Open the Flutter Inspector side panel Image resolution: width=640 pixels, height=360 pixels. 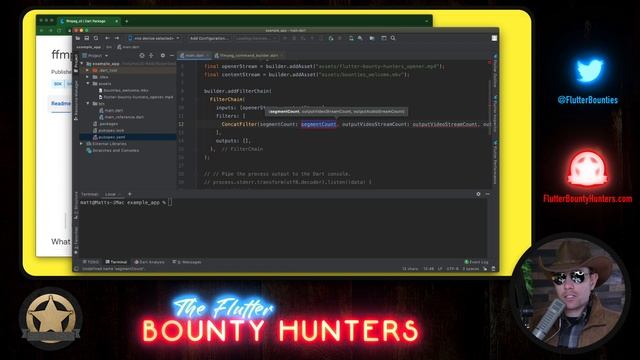point(495,114)
